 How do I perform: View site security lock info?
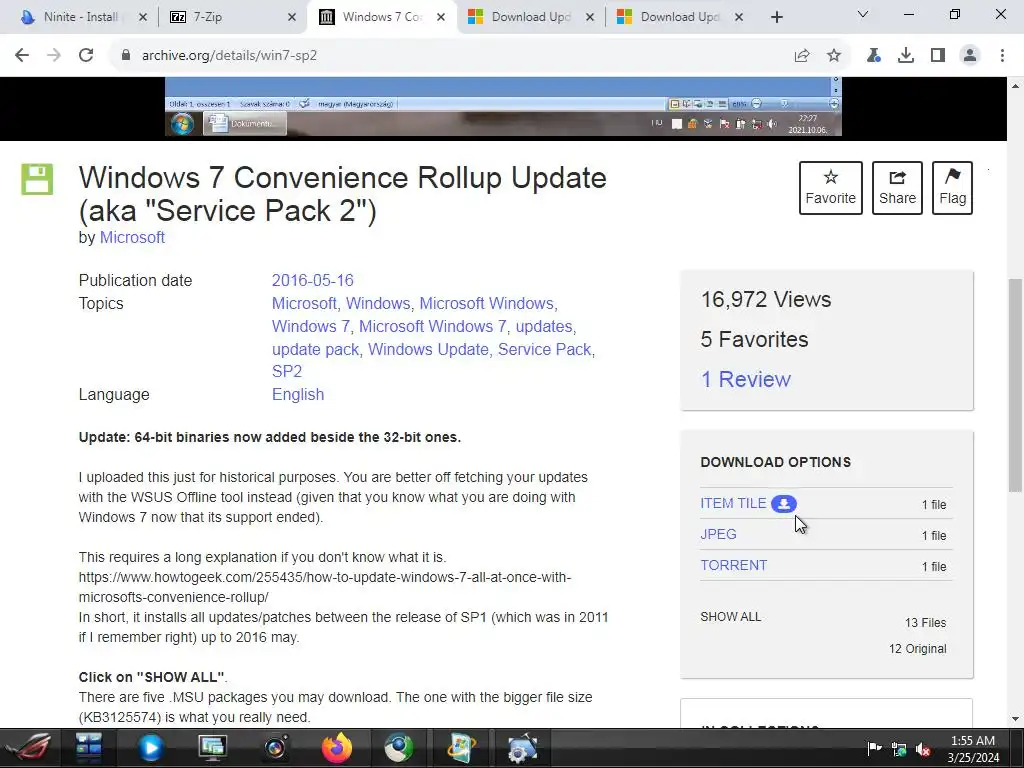(126, 56)
